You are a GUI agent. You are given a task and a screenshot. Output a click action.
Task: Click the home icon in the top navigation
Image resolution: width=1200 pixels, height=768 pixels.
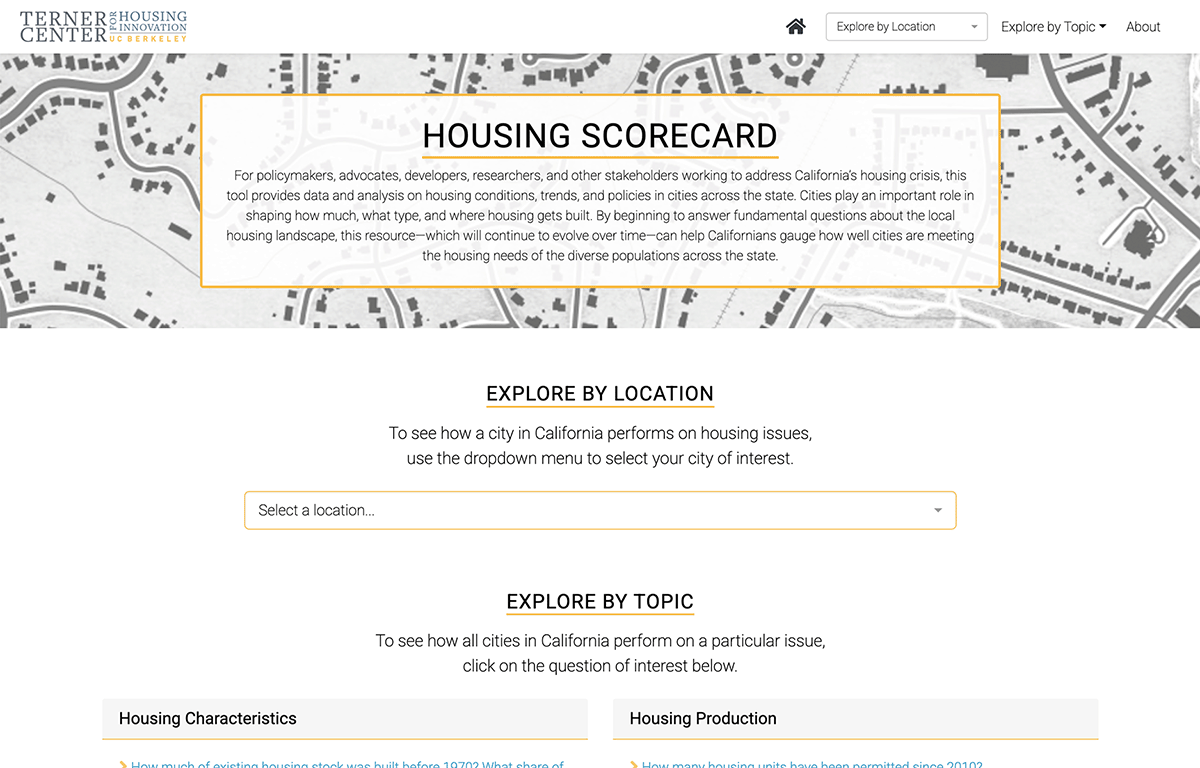[x=795, y=26]
